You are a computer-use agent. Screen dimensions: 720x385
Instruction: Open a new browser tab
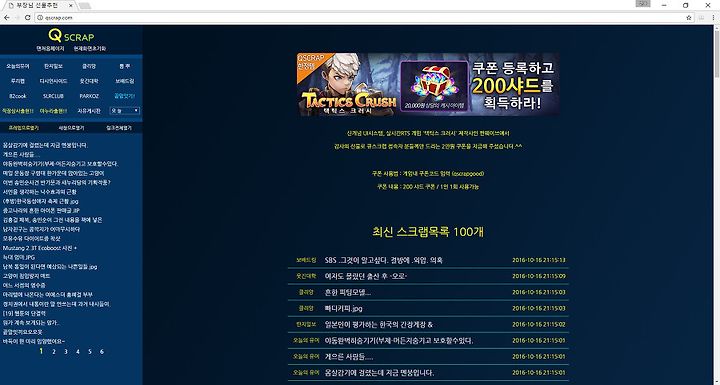pos(84,6)
